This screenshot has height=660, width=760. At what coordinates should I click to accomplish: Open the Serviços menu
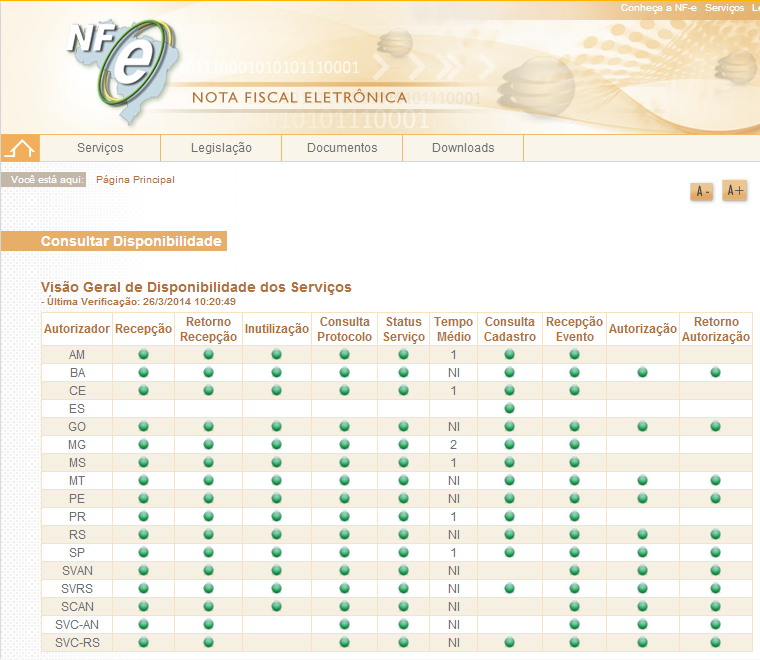[100, 148]
